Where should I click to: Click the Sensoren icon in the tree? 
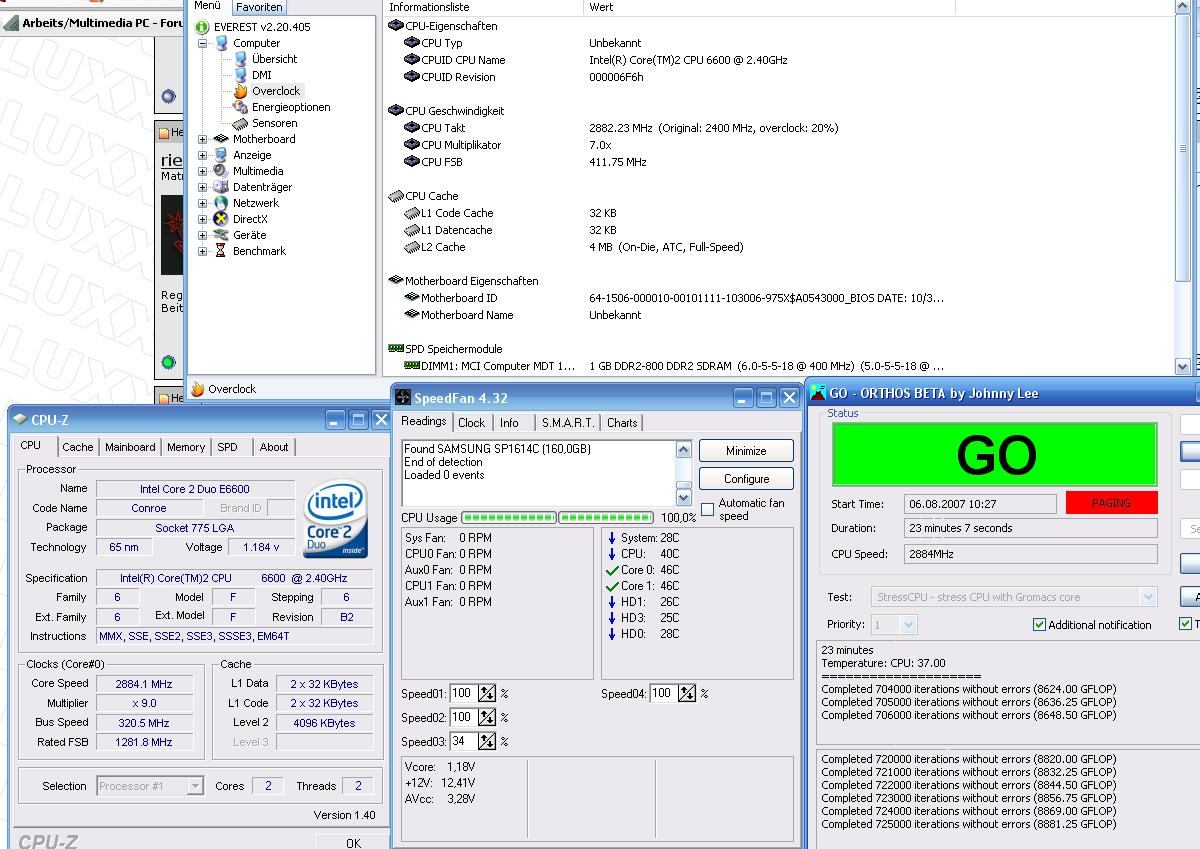point(240,123)
